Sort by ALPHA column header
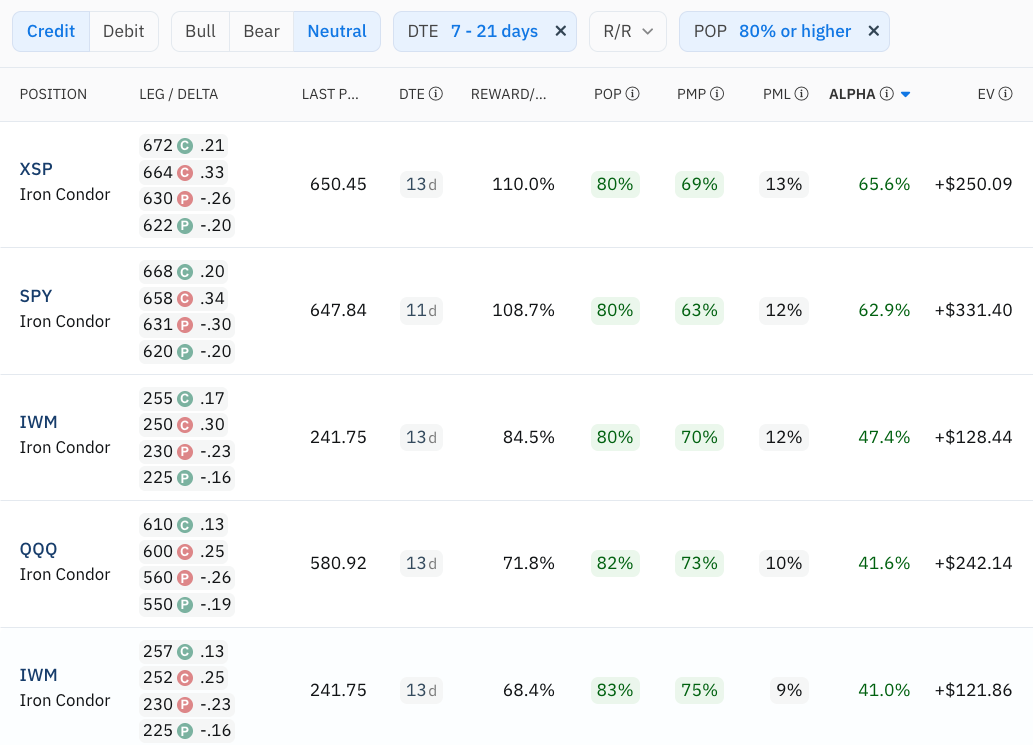This screenshot has height=745, width=1033. [852, 94]
